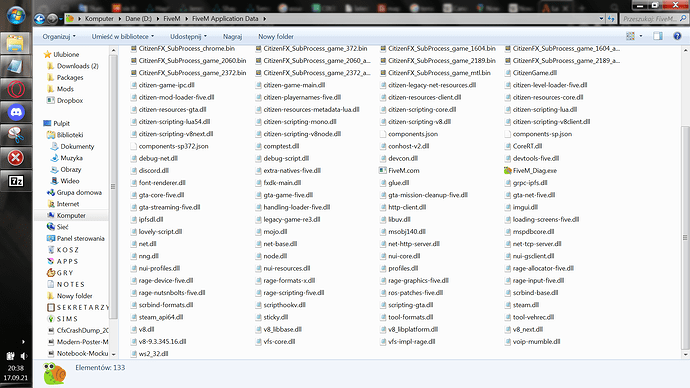Select Downloads (2) in Ulubione
Viewport: 690px width, 388px height.
click(x=77, y=66)
